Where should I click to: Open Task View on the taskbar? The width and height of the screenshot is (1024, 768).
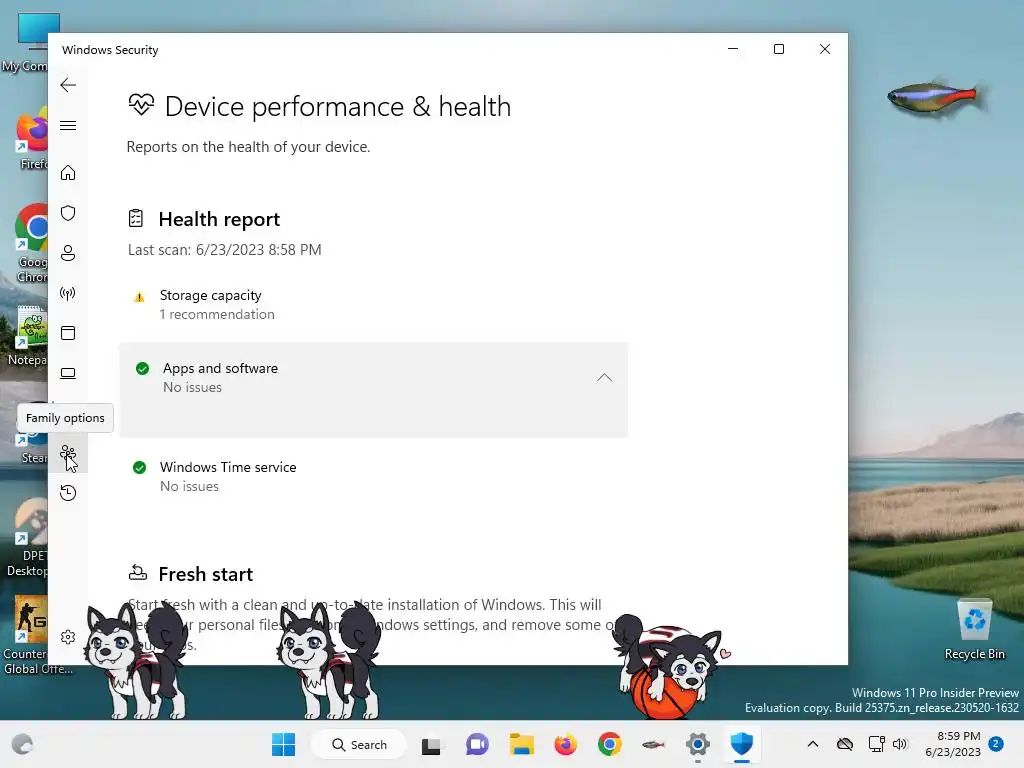431,745
